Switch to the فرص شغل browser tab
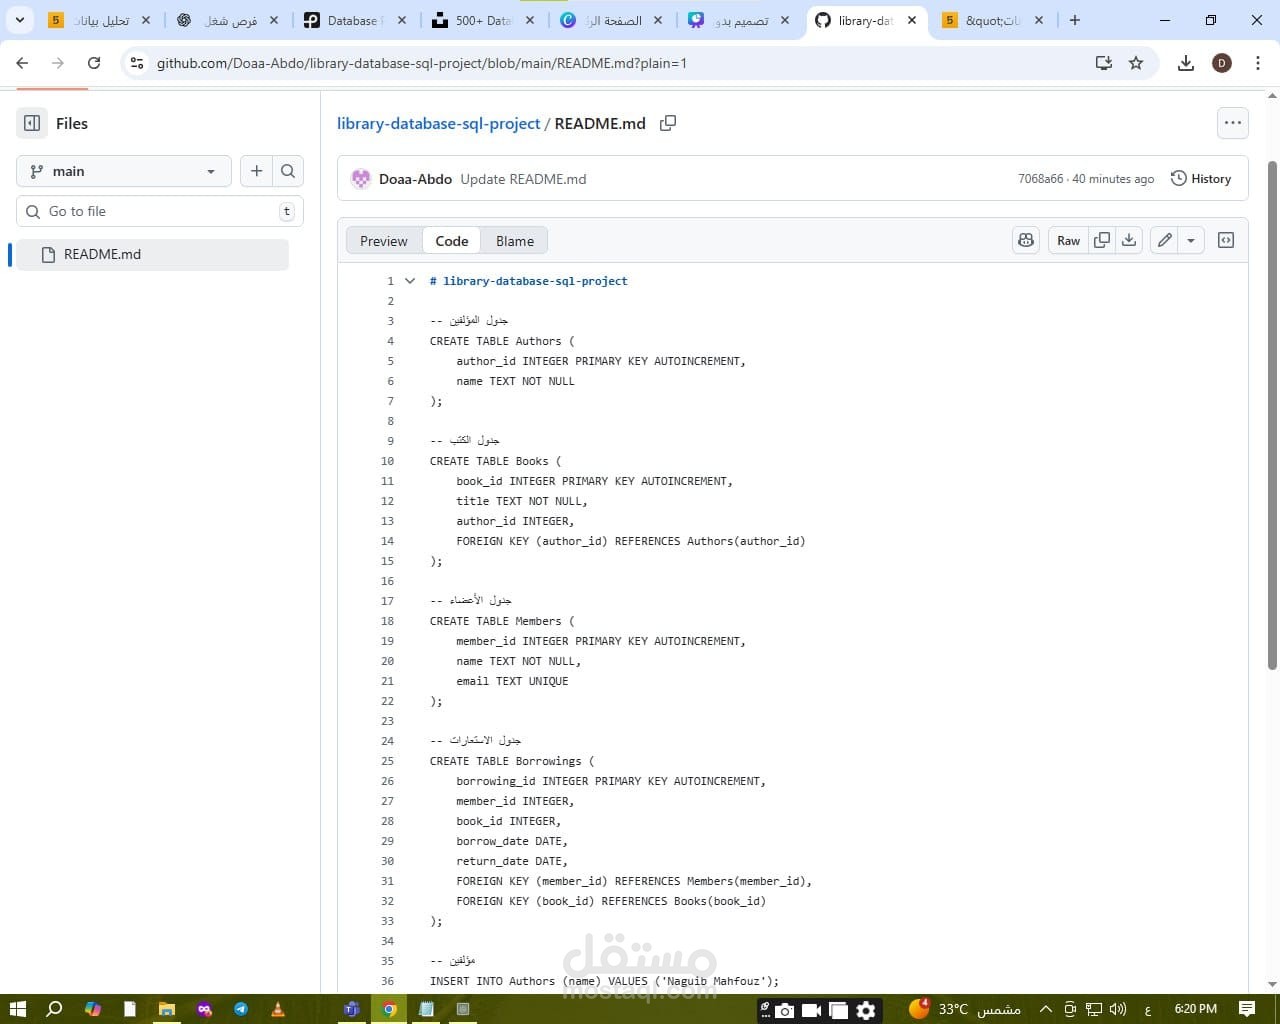The width and height of the screenshot is (1280, 1024). pos(229,20)
